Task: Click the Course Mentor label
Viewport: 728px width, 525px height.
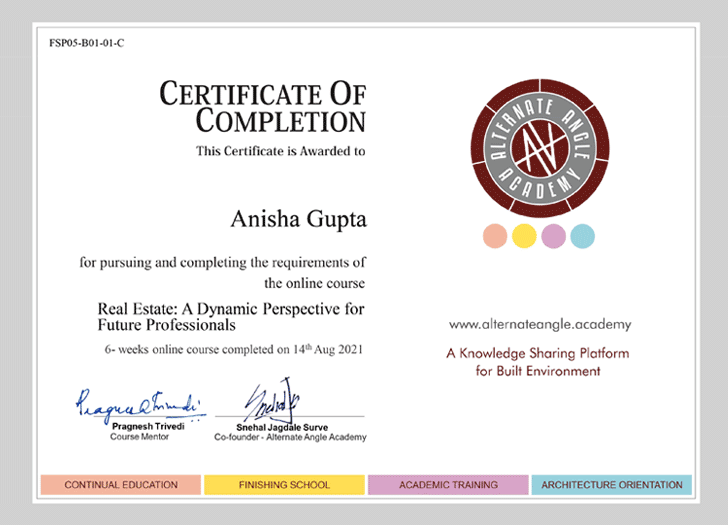Action: [x=139, y=437]
